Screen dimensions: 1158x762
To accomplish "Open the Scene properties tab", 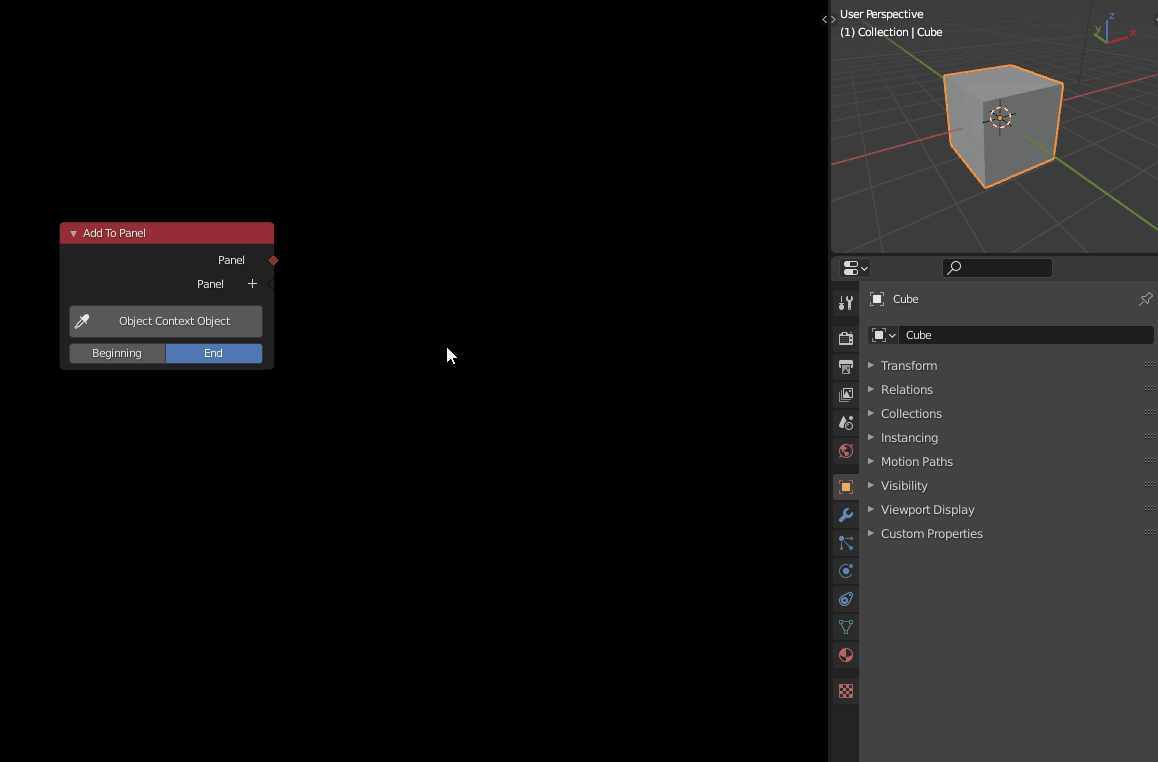I will 845,422.
